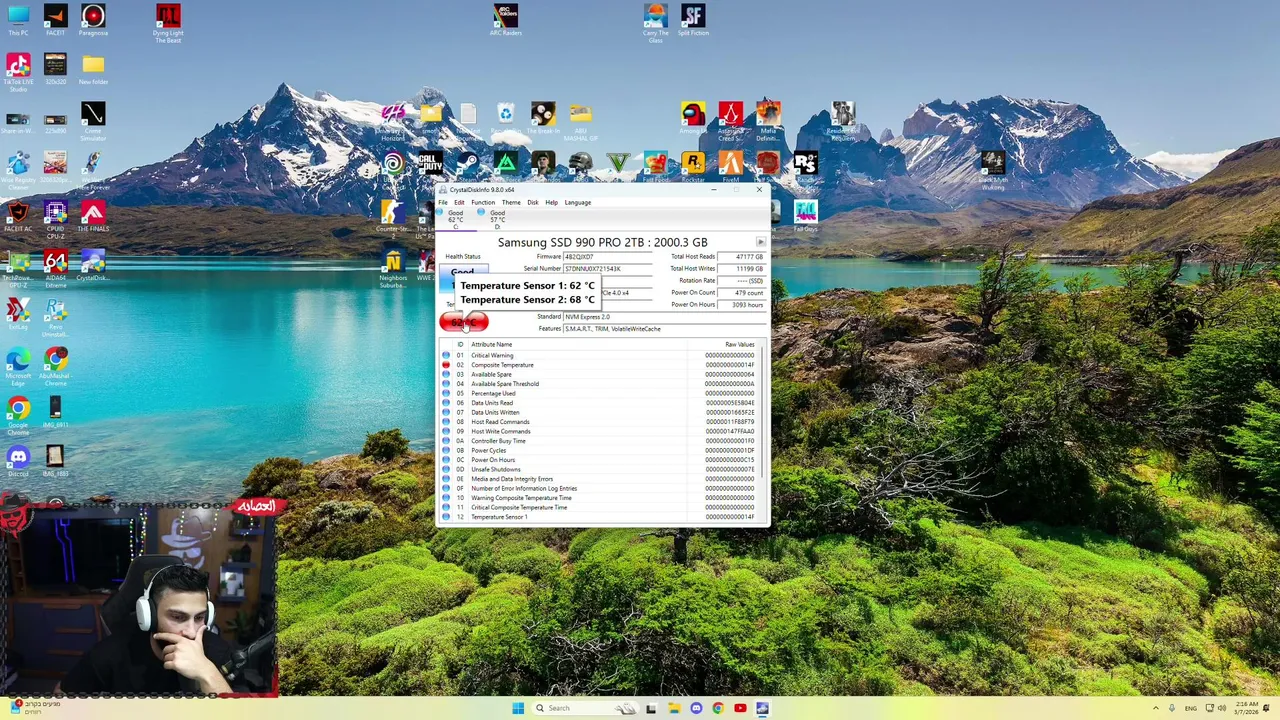Select the Critical Warning attribute row
The width and height of the screenshot is (1280, 720).
(599, 356)
